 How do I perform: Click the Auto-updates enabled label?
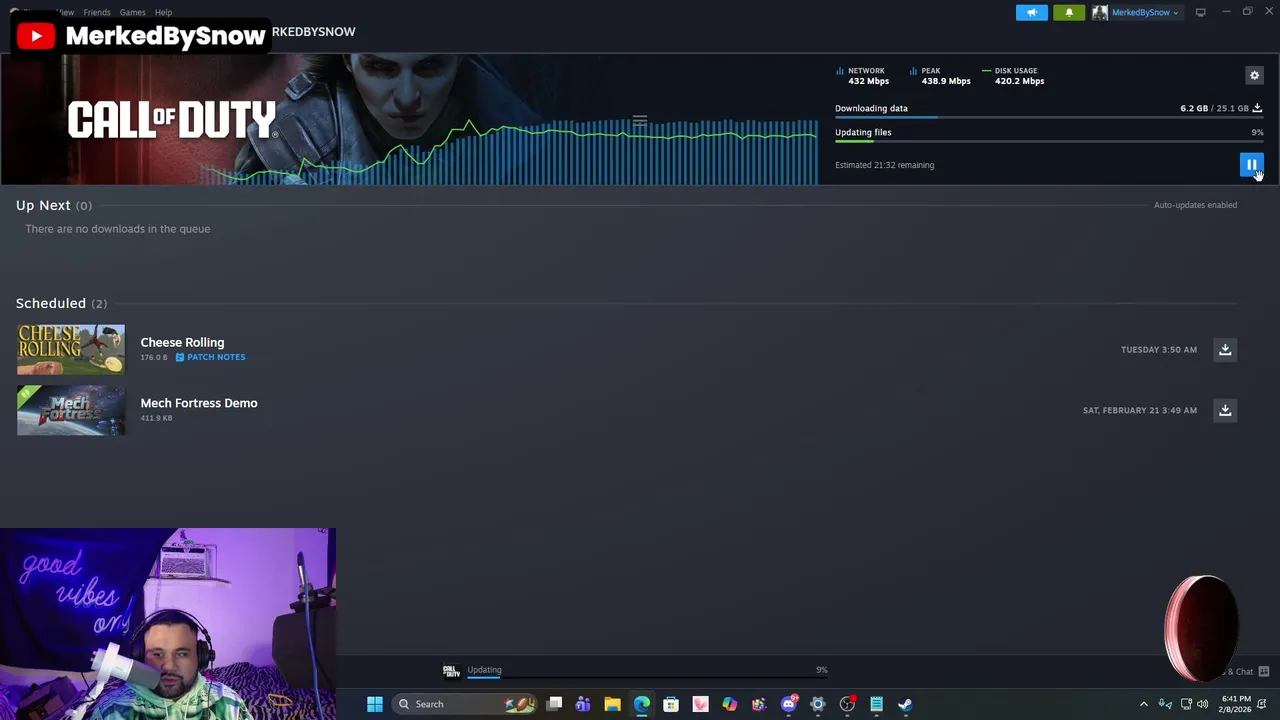pyautogui.click(x=1195, y=205)
